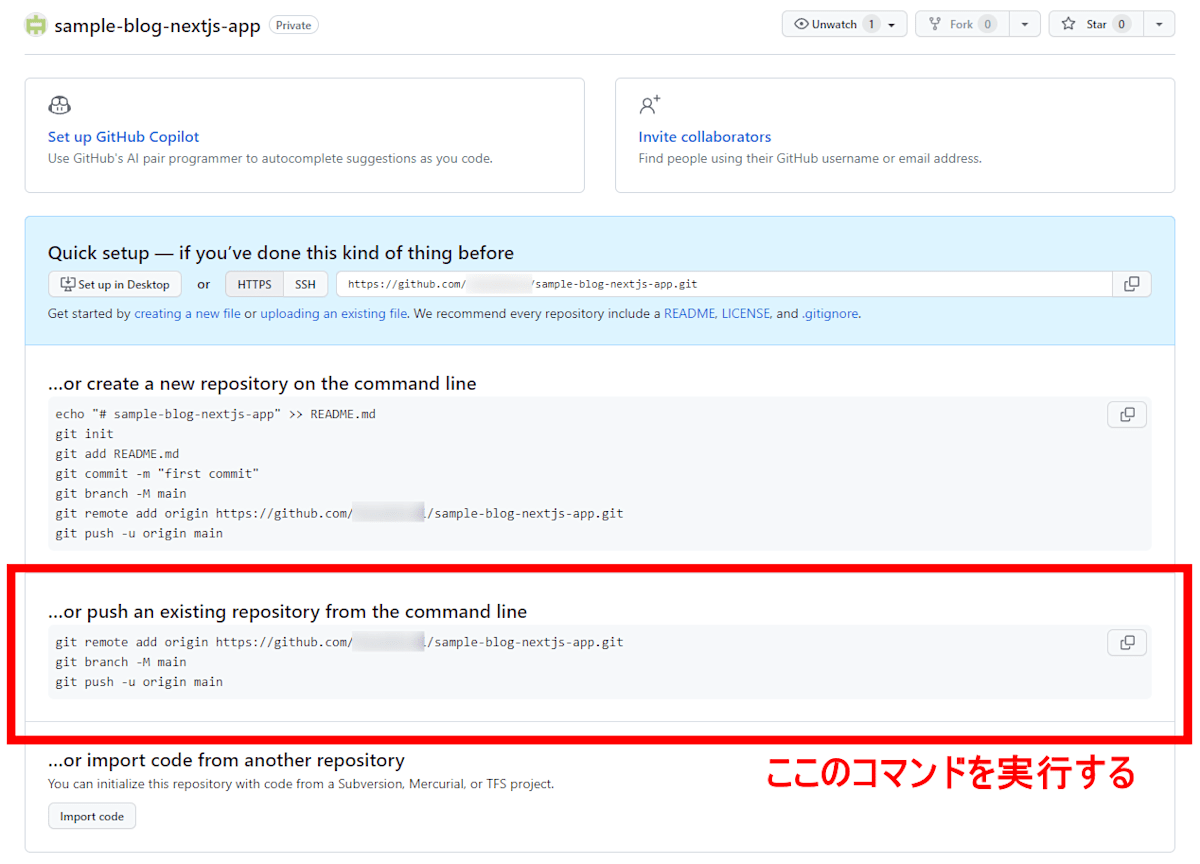Screen dimensions: 1200x864
Task: Click the Fork button
Action: coord(962,24)
